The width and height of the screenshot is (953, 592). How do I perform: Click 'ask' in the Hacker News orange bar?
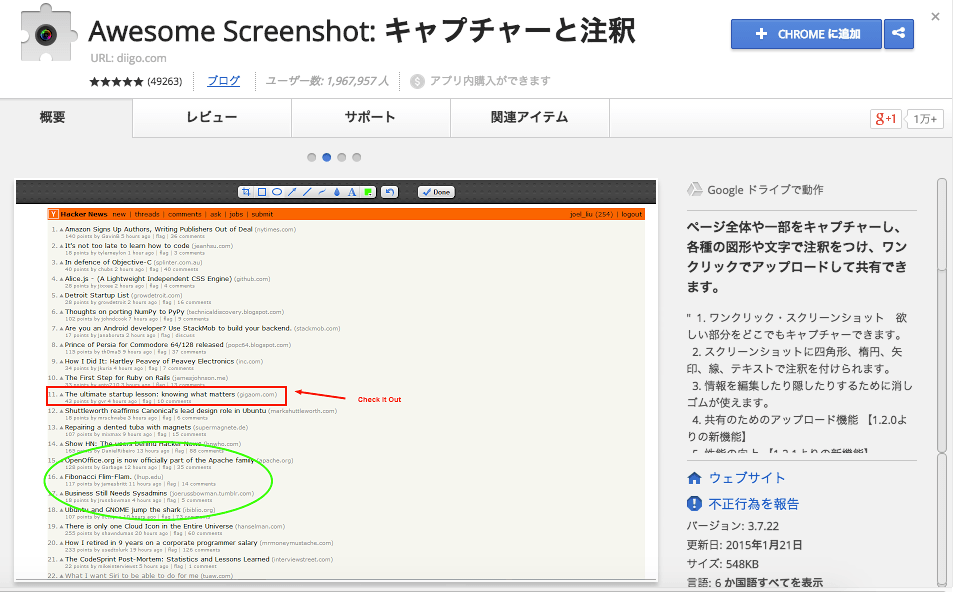coord(216,215)
